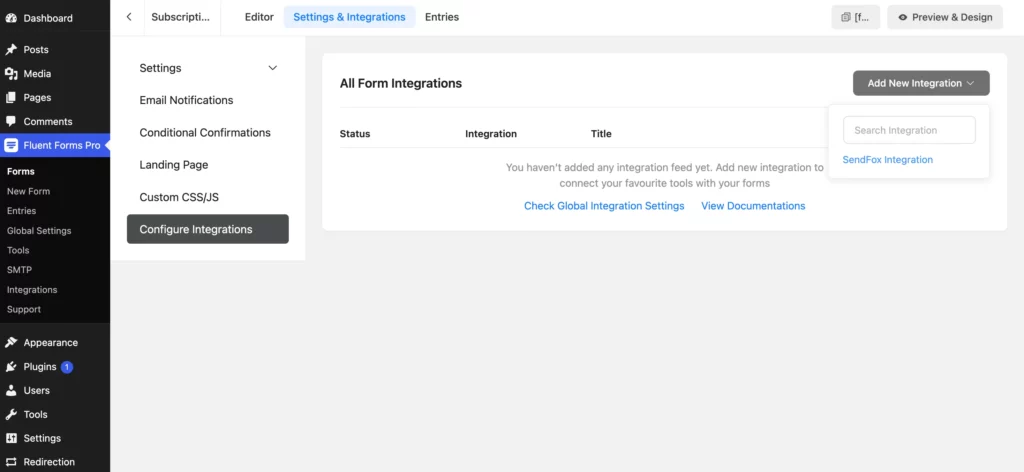This screenshot has height=472, width=1024.
Task: Go back using the left chevron
Action: (129, 17)
